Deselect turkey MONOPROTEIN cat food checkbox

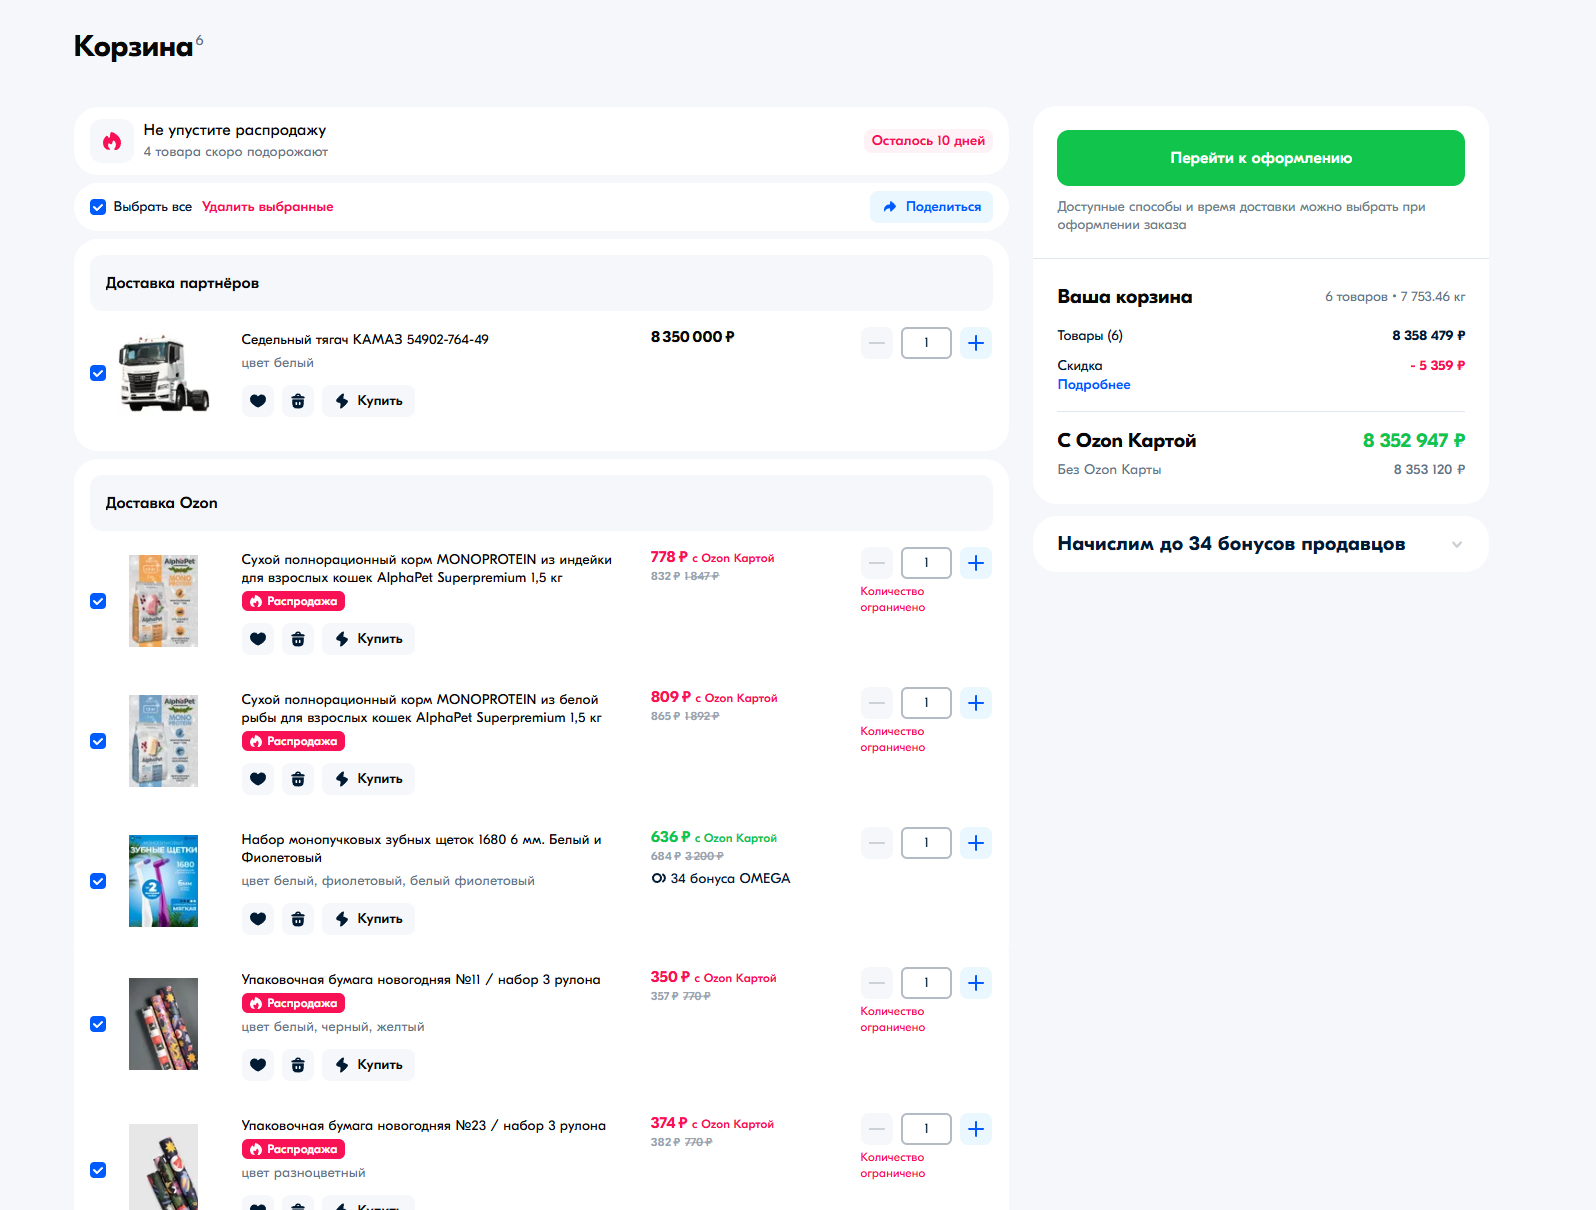click(98, 601)
